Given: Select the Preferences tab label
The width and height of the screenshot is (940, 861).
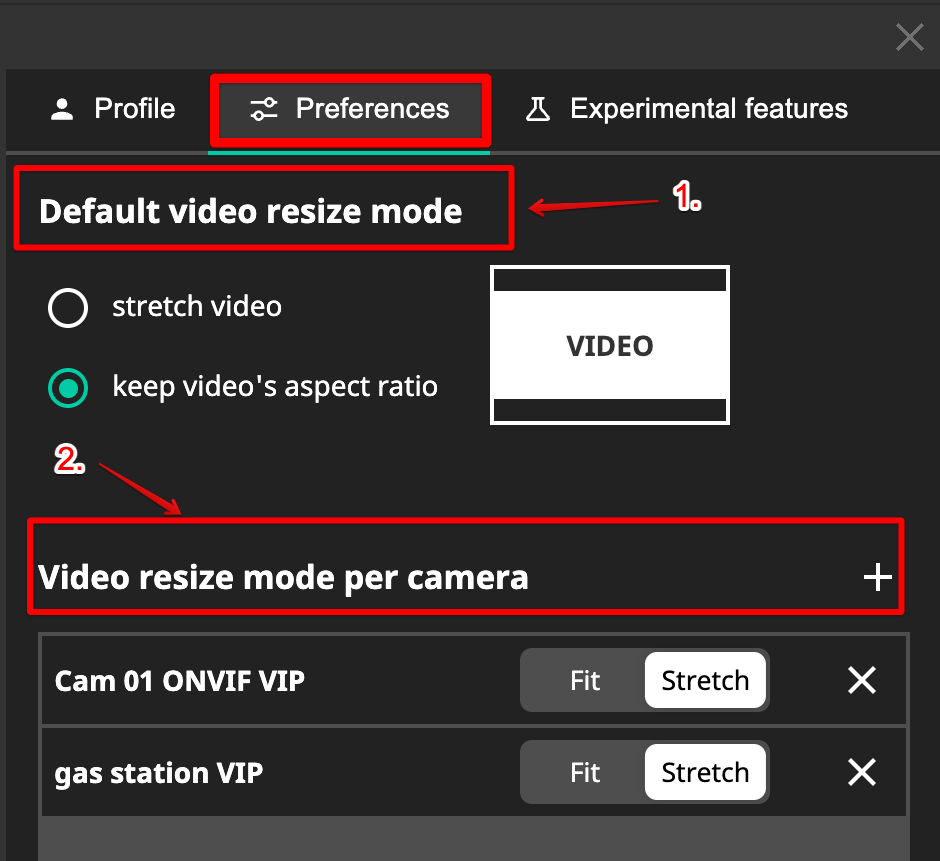Looking at the screenshot, I should (372, 109).
